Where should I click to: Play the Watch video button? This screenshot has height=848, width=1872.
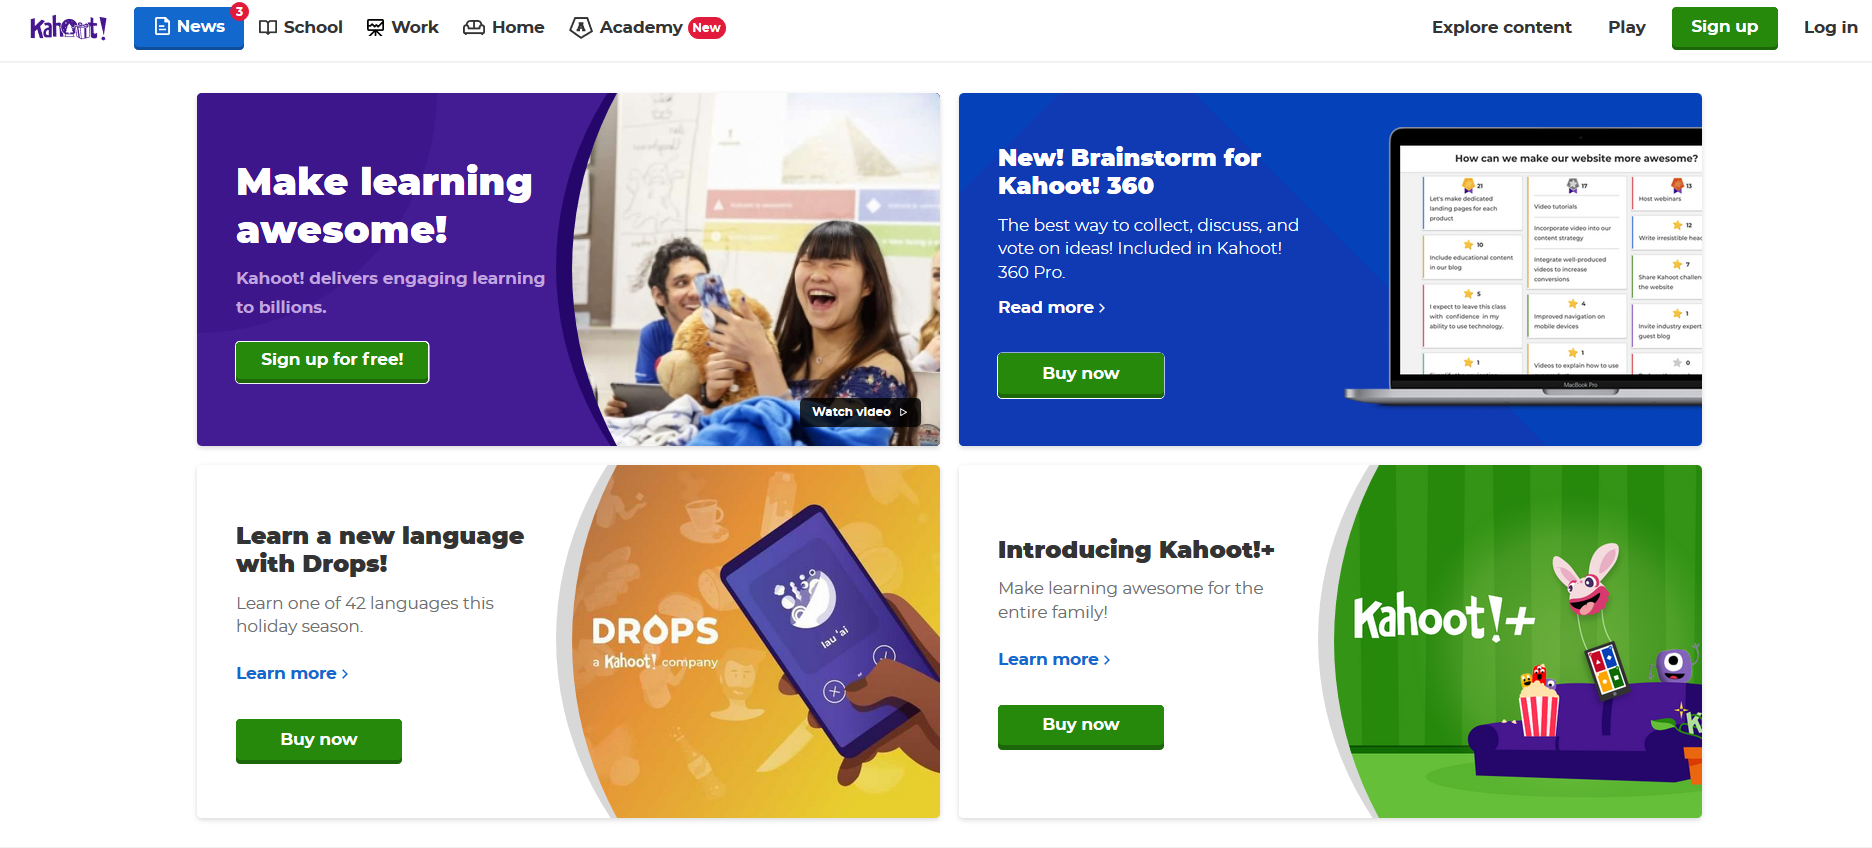(x=860, y=412)
